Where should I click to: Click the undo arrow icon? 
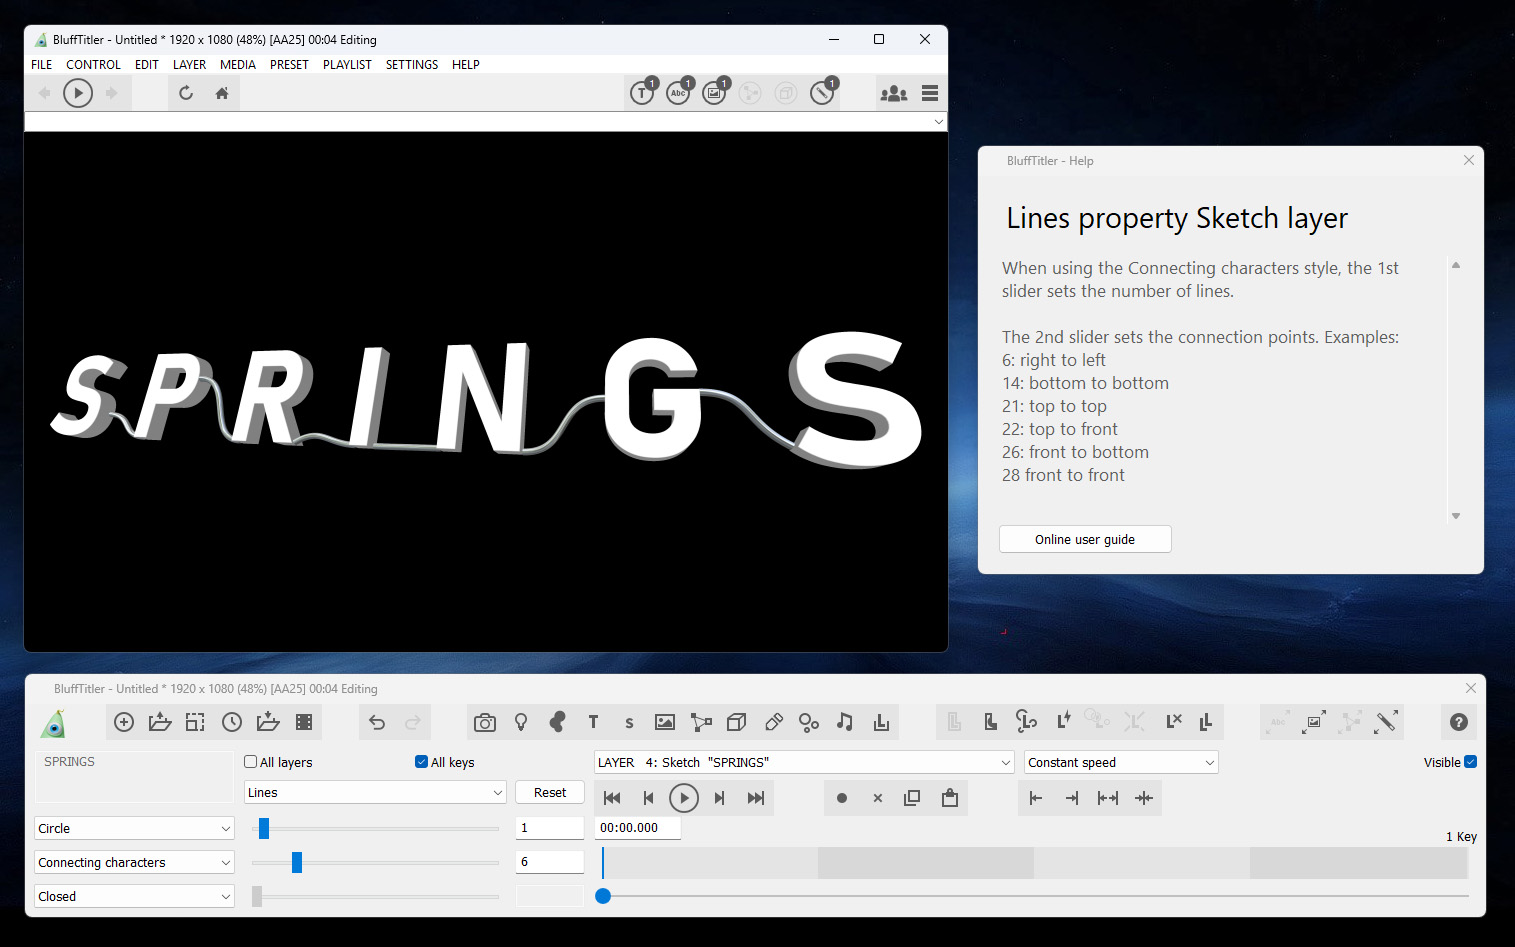377,722
